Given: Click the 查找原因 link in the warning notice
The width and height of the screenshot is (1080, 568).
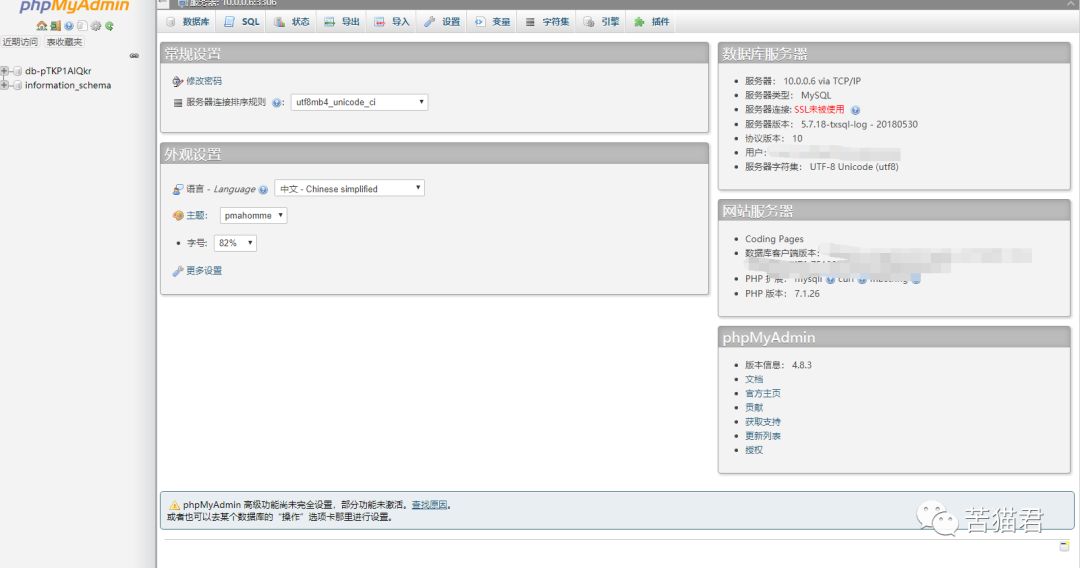Looking at the screenshot, I should pos(429,505).
